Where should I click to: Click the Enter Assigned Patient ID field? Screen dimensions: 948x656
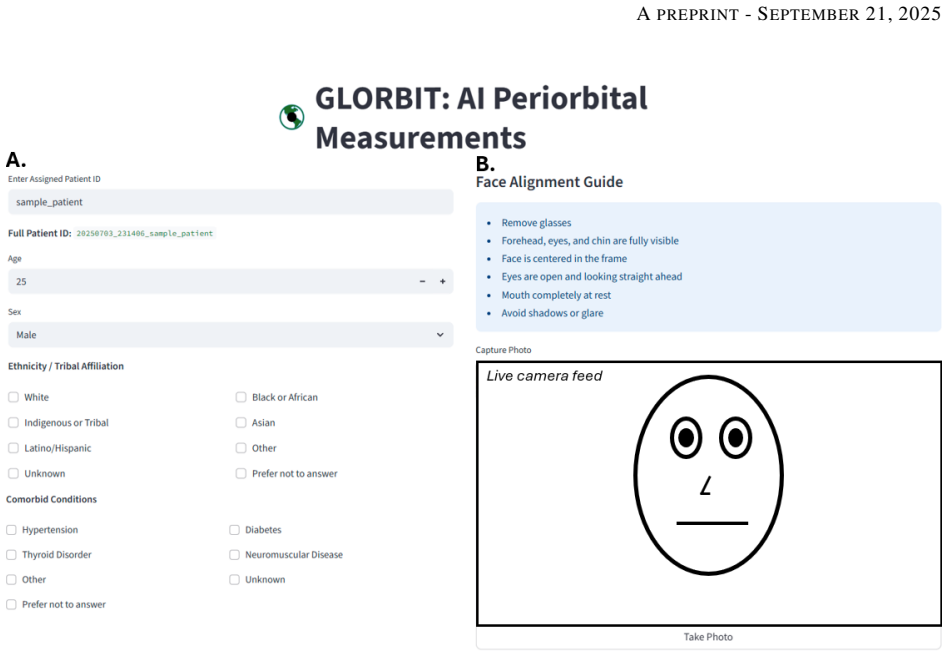pos(230,202)
